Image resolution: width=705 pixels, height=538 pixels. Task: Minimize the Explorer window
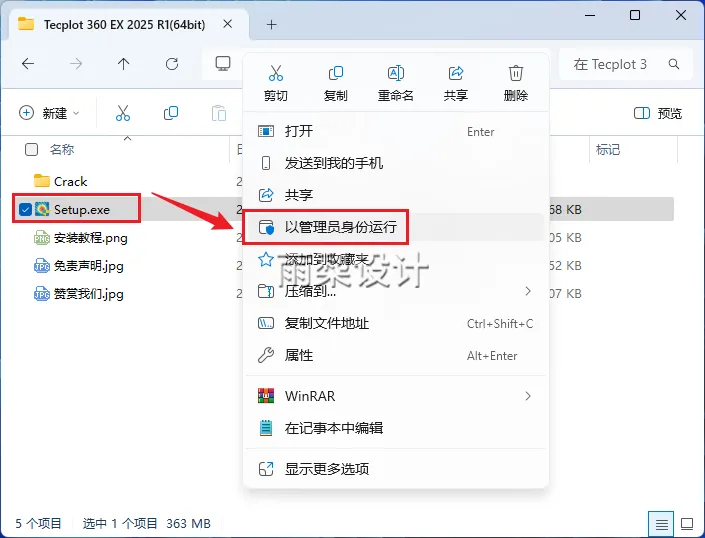tap(590, 15)
